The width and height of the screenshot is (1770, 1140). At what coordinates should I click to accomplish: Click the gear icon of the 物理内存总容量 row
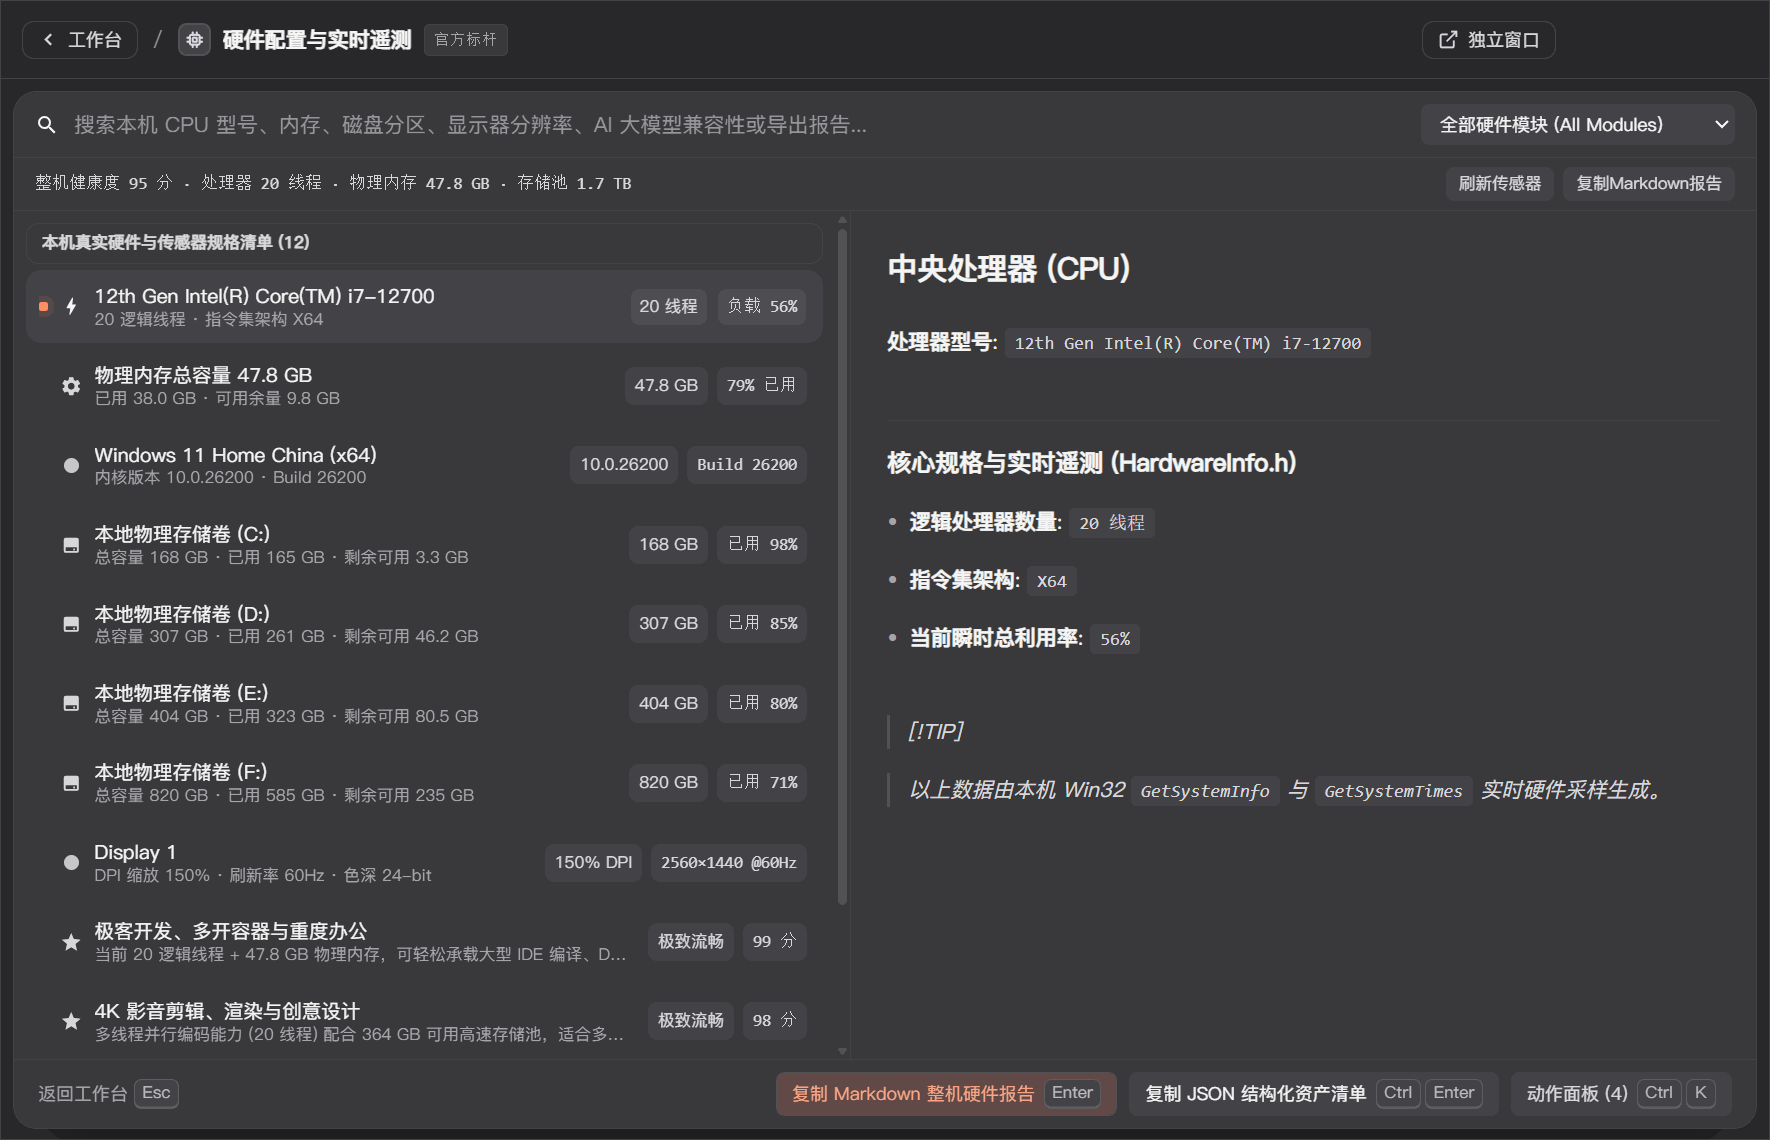pyautogui.click(x=71, y=386)
